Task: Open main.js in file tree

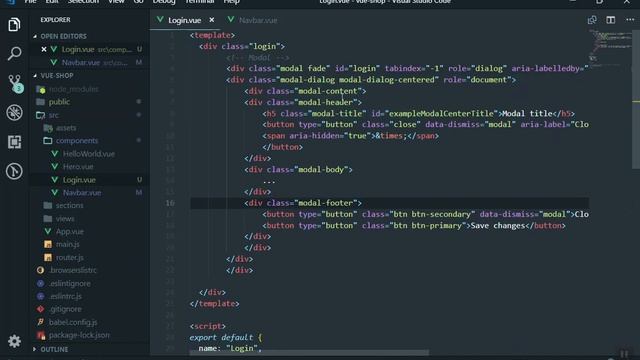Action: tap(67, 244)
